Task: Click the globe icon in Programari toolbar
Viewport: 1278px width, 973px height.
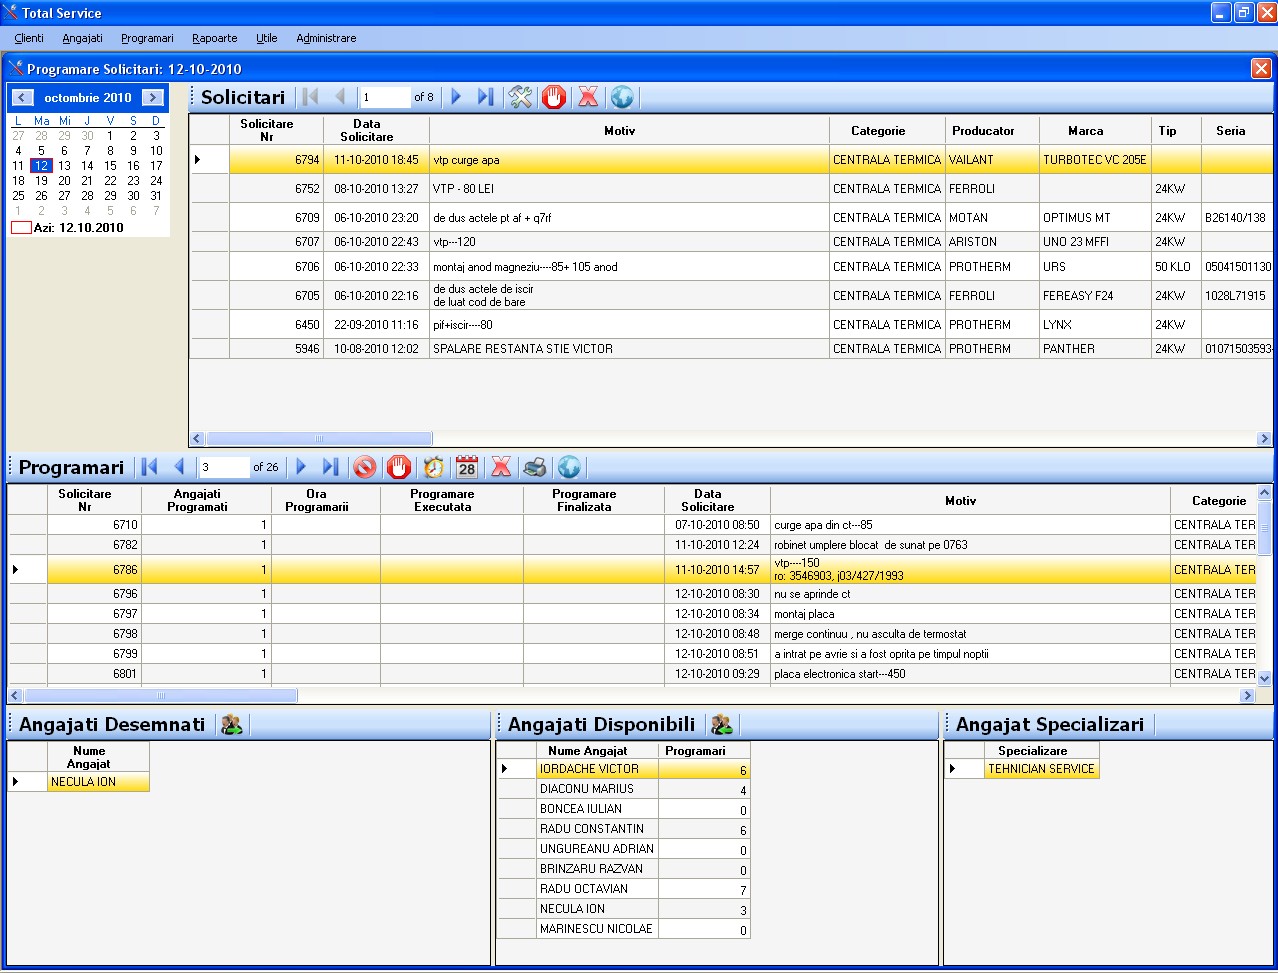Action: pyautogui.click(x=569, y=467)
